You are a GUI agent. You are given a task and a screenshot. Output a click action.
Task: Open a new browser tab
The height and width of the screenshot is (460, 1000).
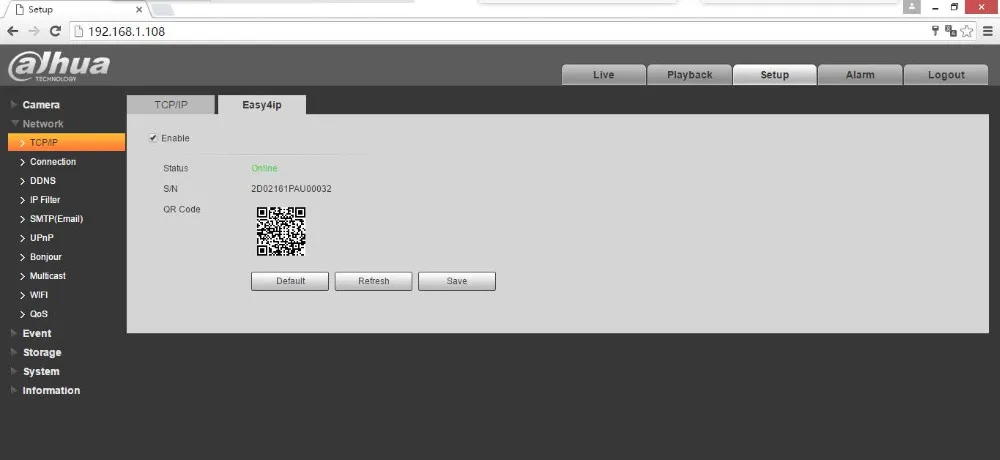[163, 10]
